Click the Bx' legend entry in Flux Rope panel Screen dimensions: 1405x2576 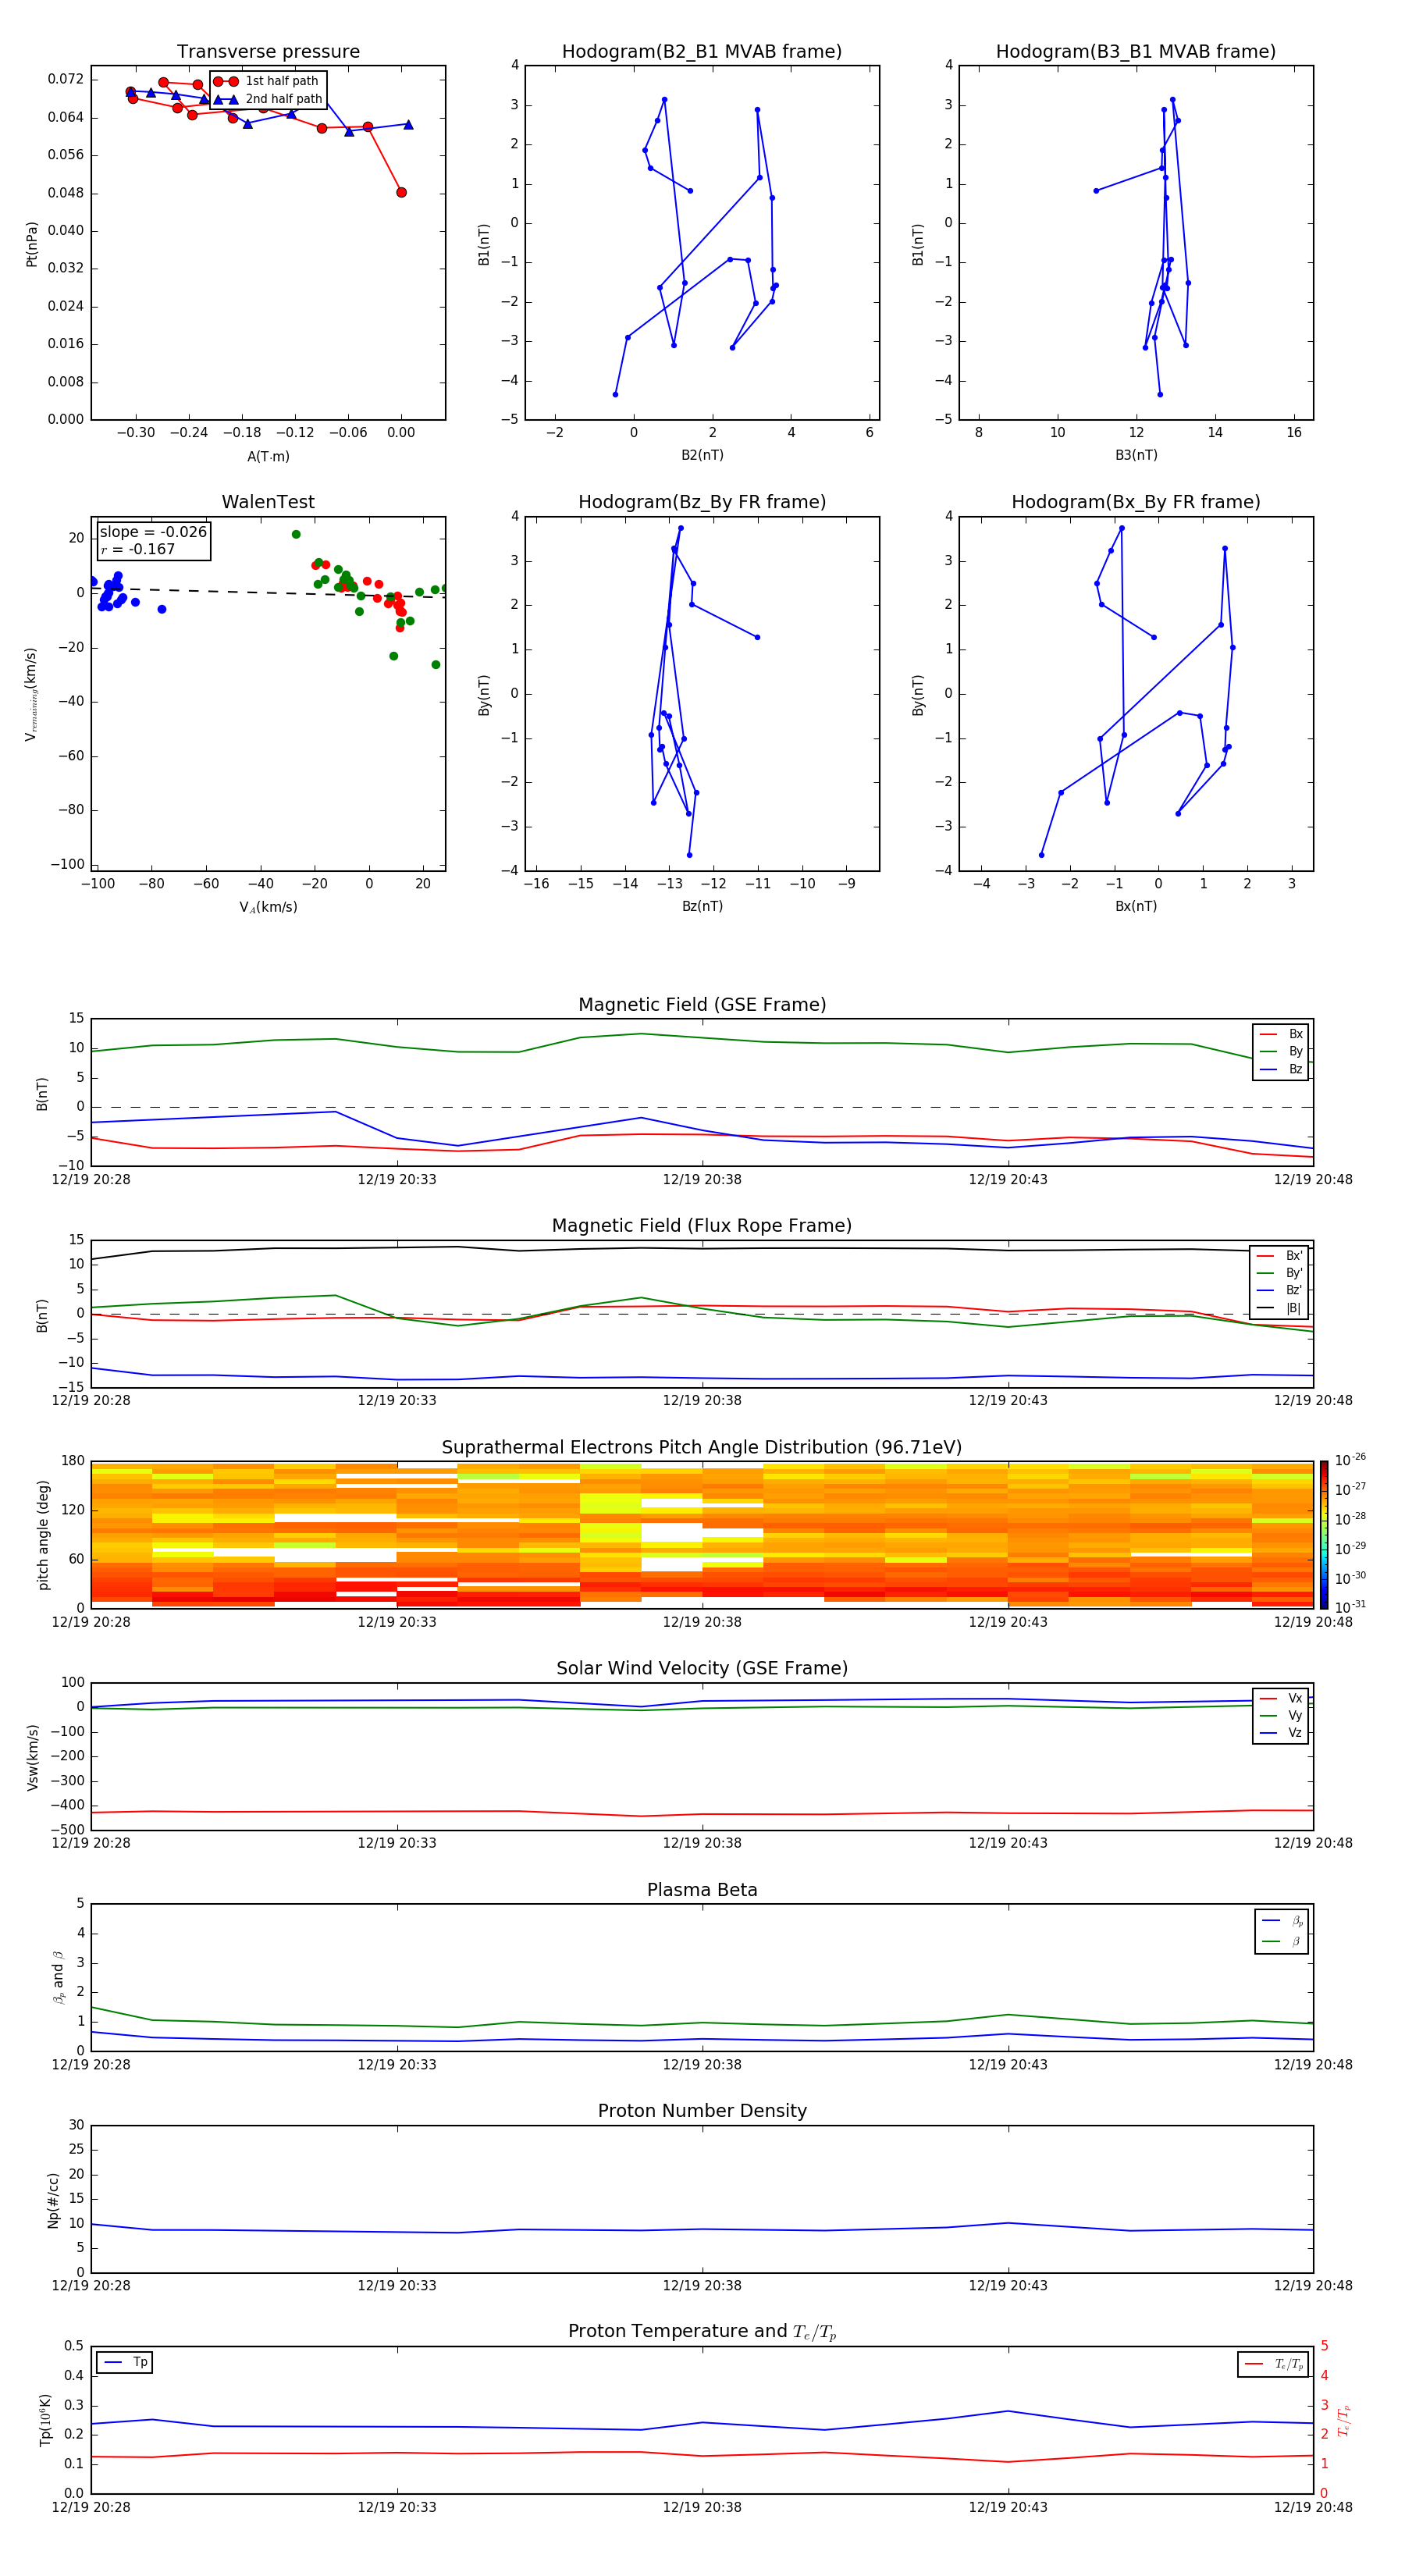click(1280, 1256)
